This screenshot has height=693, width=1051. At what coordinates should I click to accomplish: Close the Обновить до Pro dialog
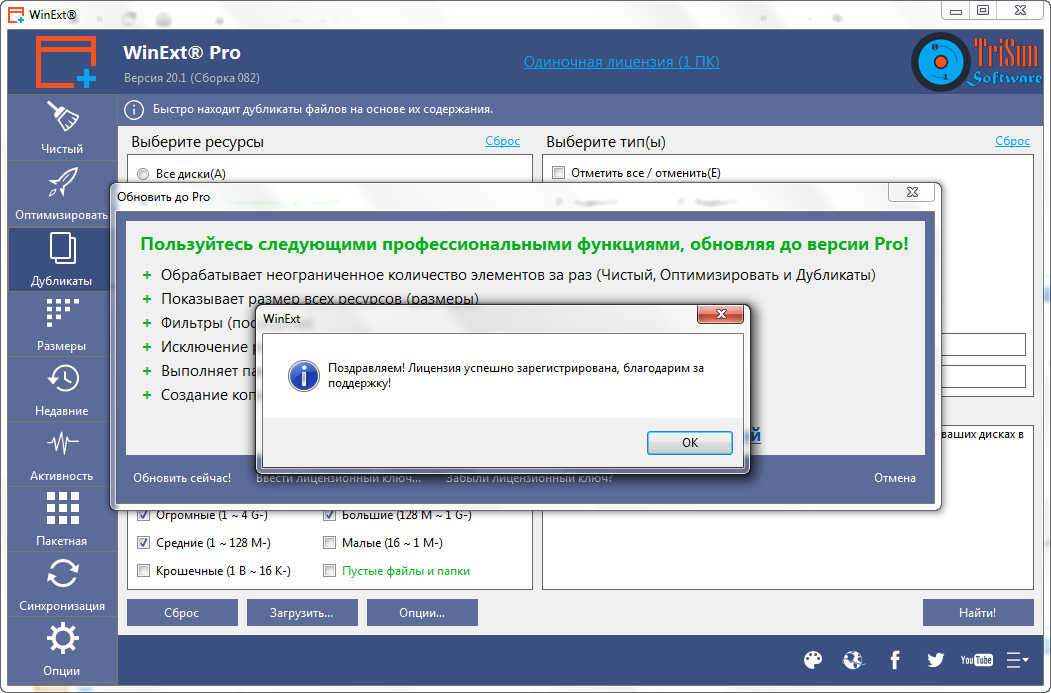click(912, 192)
